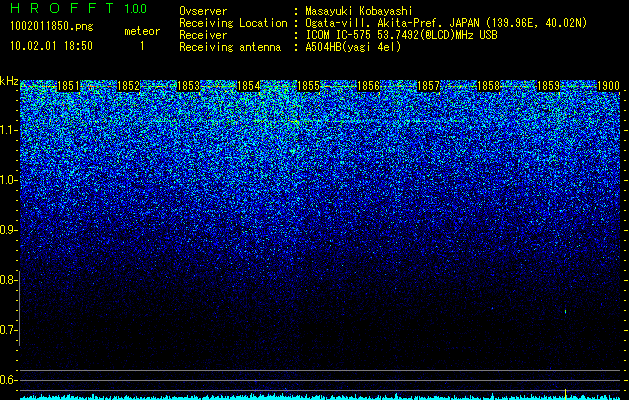629x400 pixels.
Task: Click the 1859 time marker
Action: 548,86
